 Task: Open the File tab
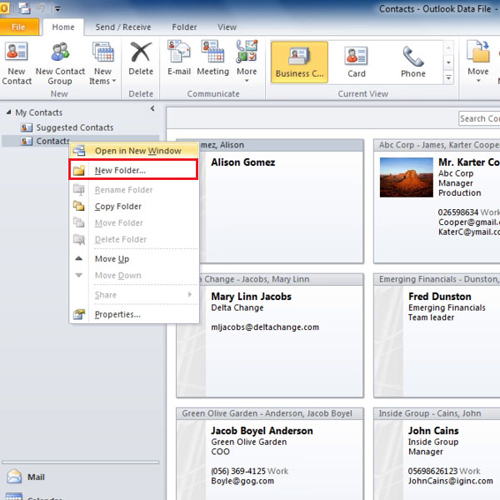19,27
